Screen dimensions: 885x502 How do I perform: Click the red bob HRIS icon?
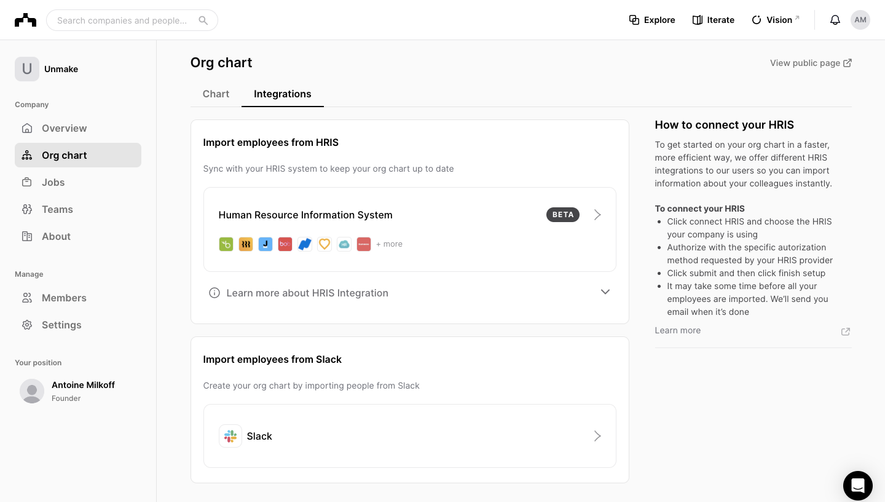coord(285,244)
